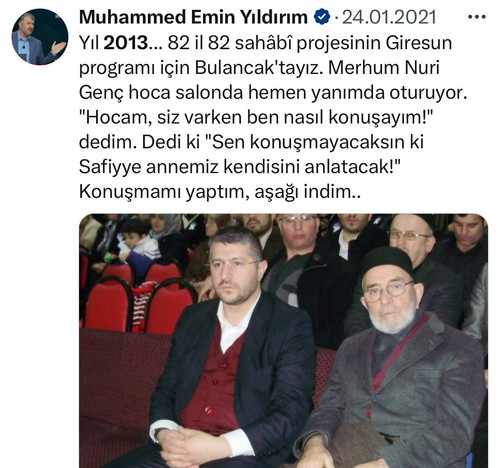Click the 24.01.2021 post date

(x=389, y=17)
